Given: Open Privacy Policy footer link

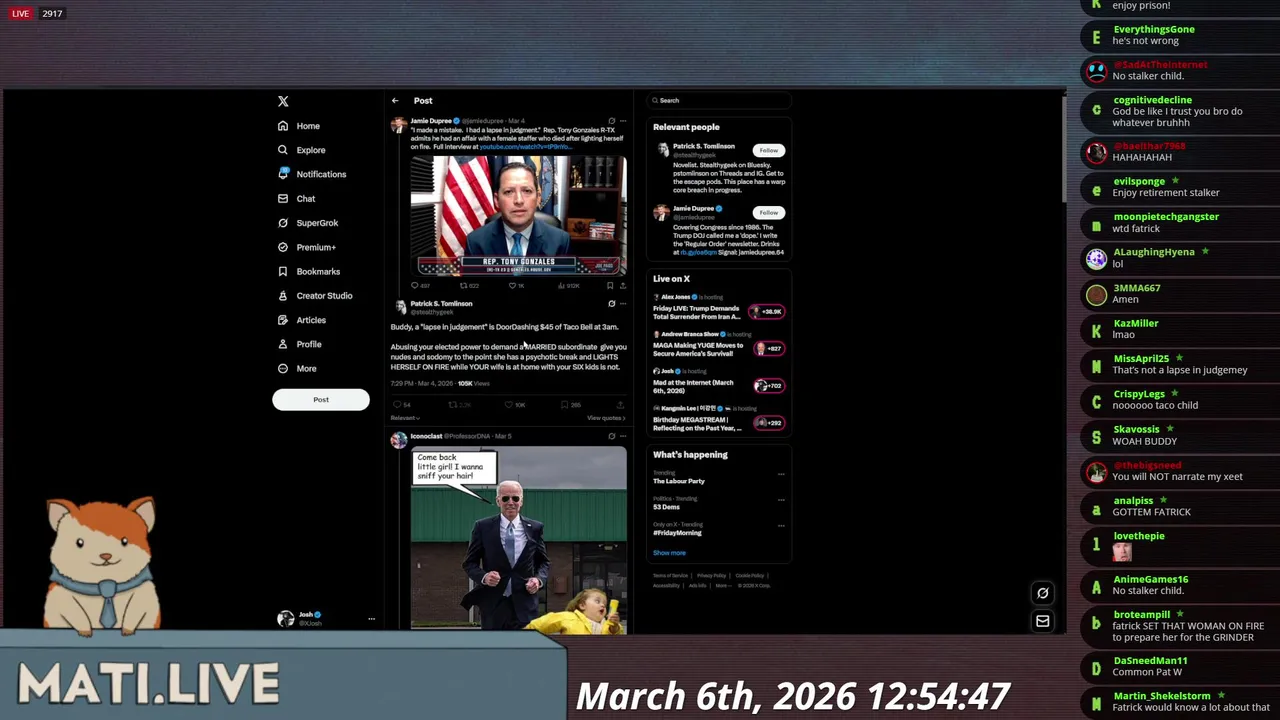Looking at the screenshot, I should pos(711,576).
